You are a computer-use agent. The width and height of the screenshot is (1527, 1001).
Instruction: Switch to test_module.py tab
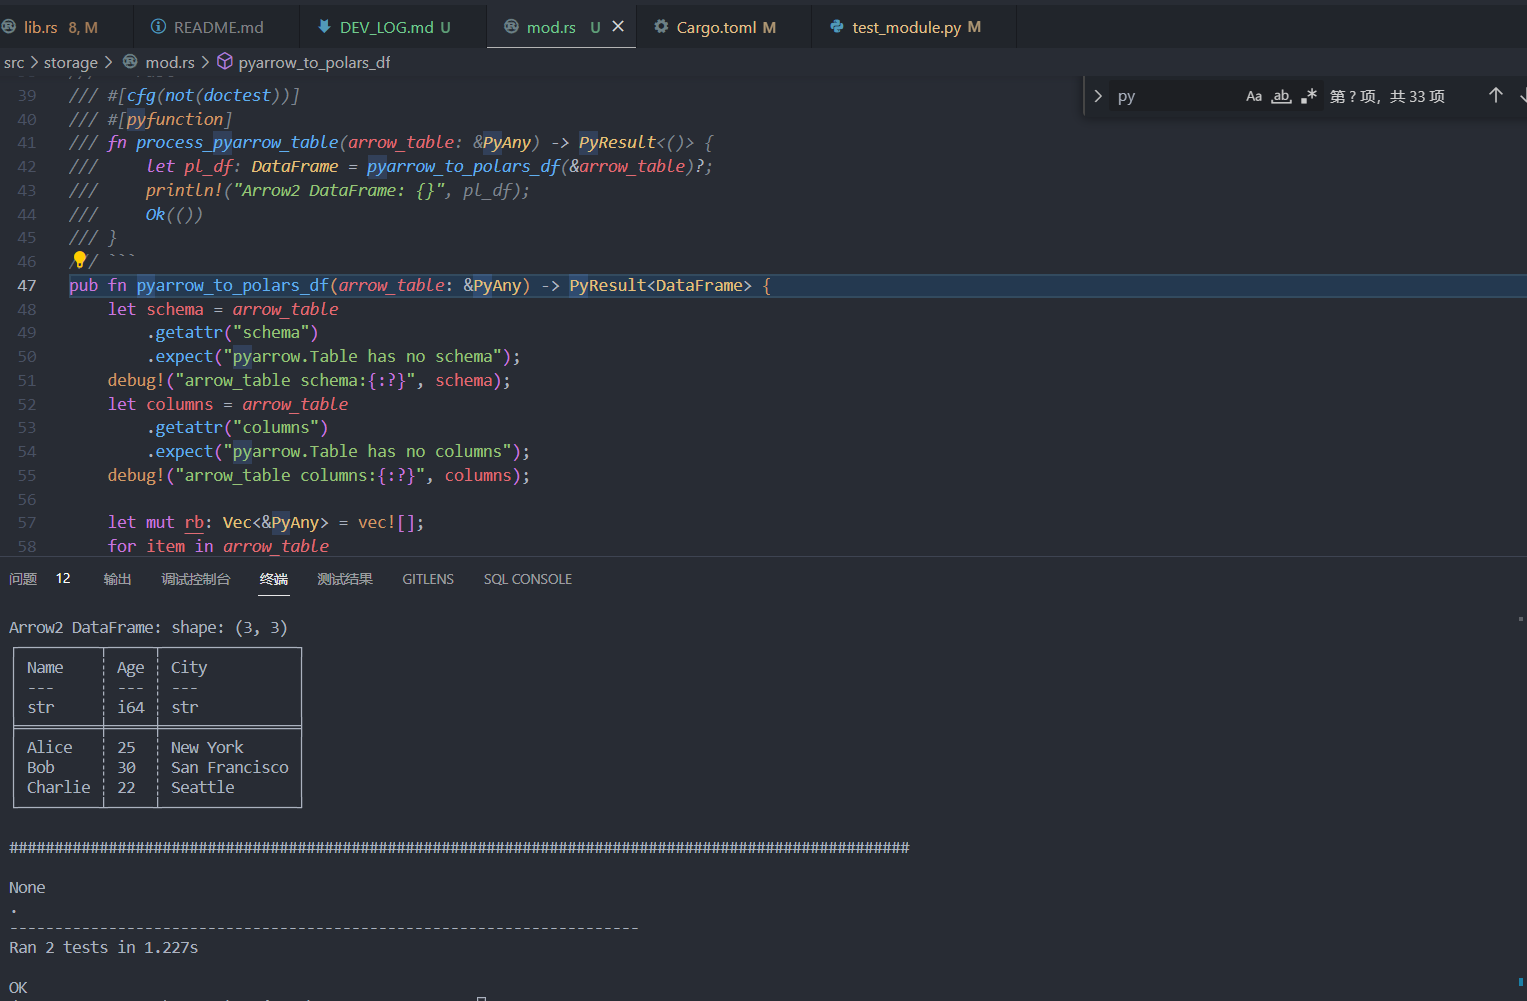(916, 27)
